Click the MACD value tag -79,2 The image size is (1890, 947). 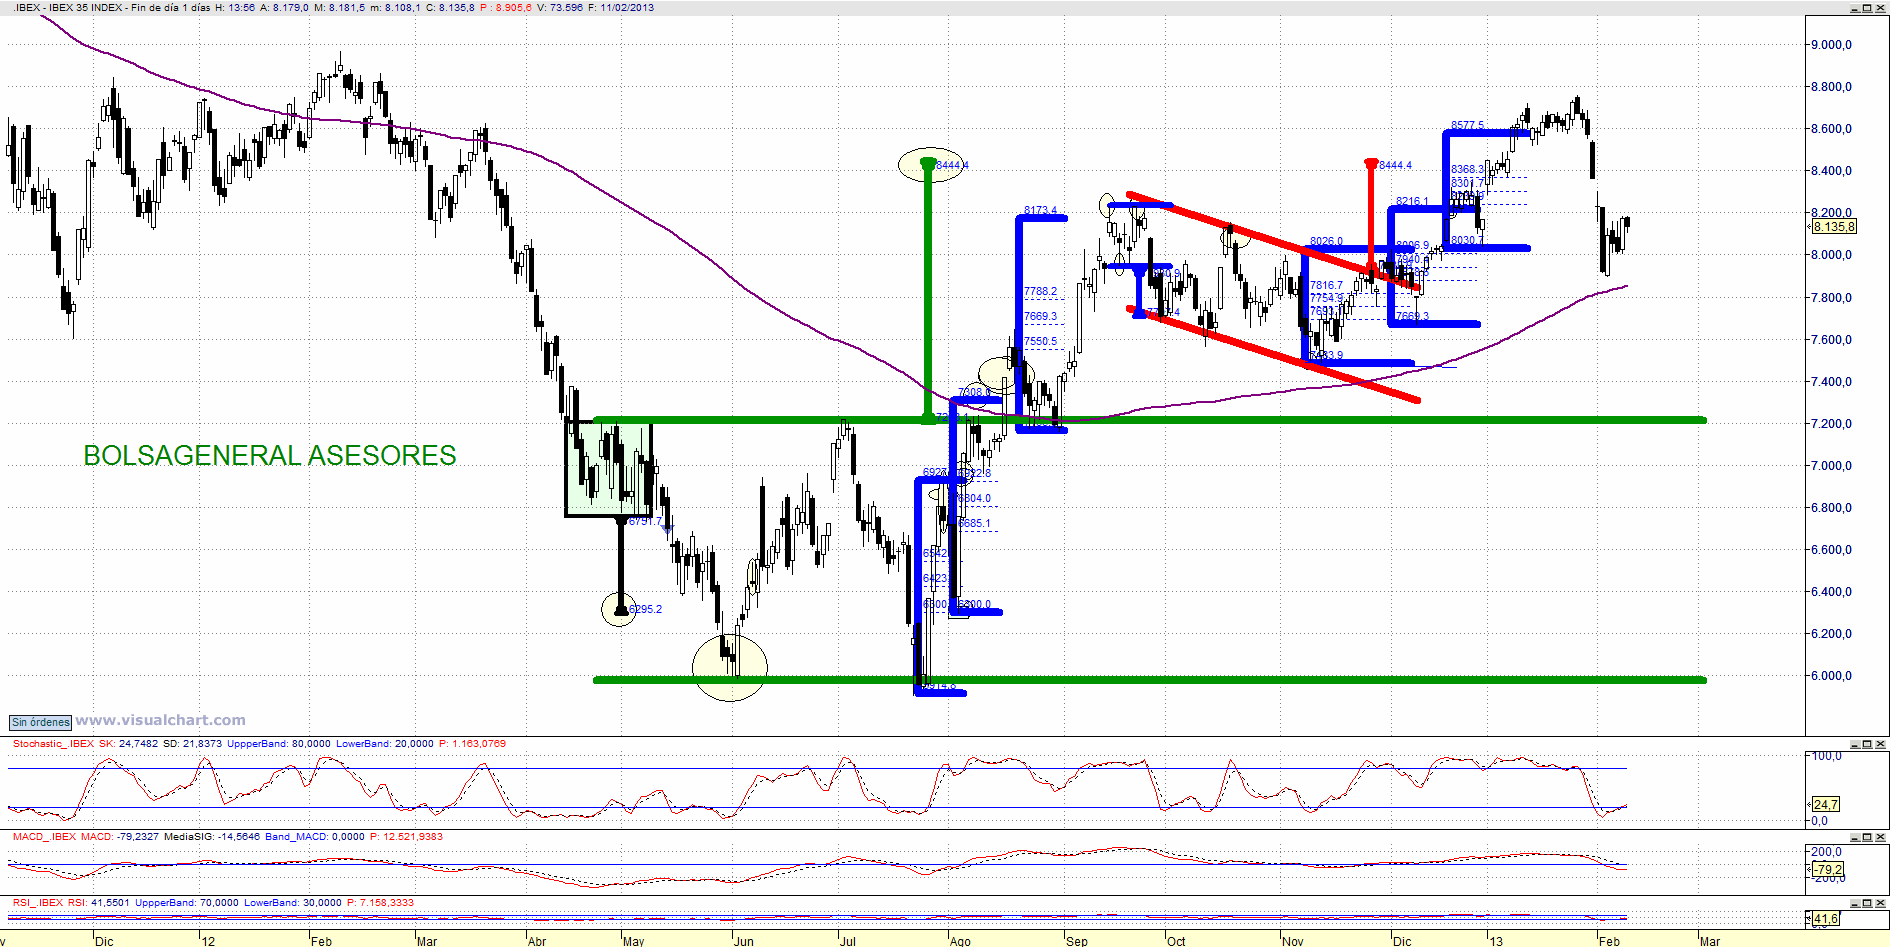point(1828,870)
